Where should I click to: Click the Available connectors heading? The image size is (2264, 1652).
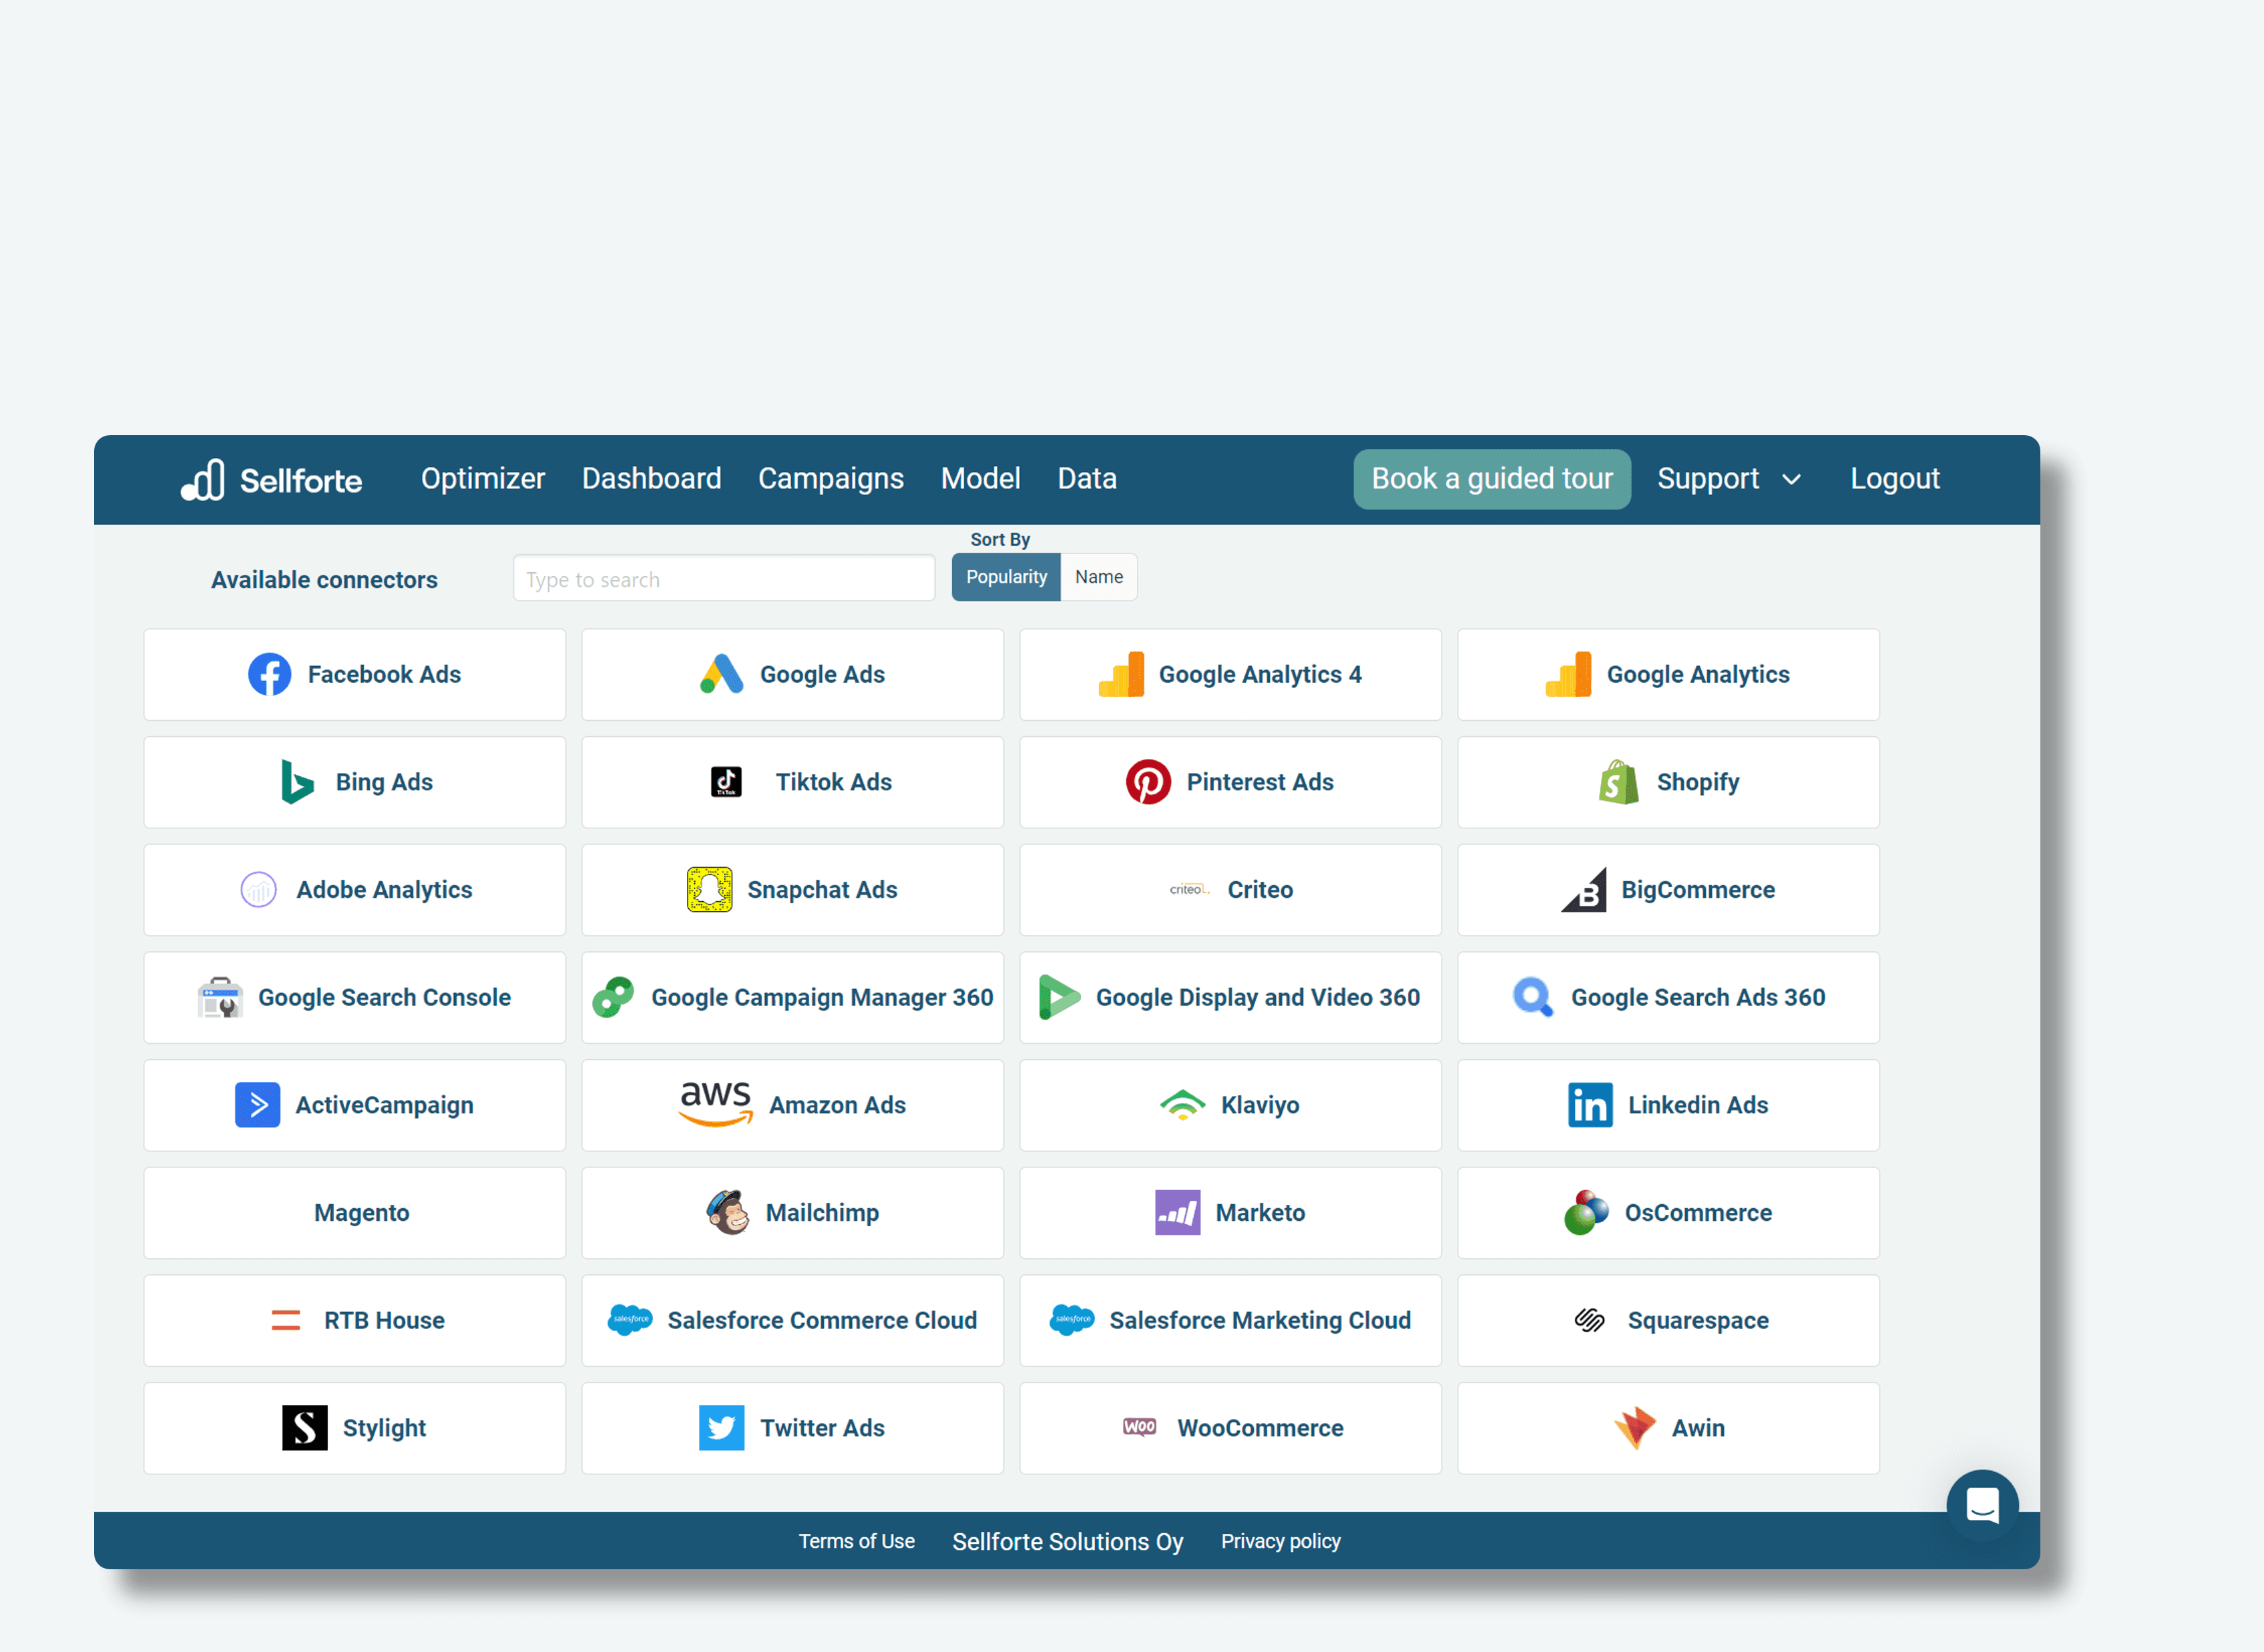pos(324,579)
